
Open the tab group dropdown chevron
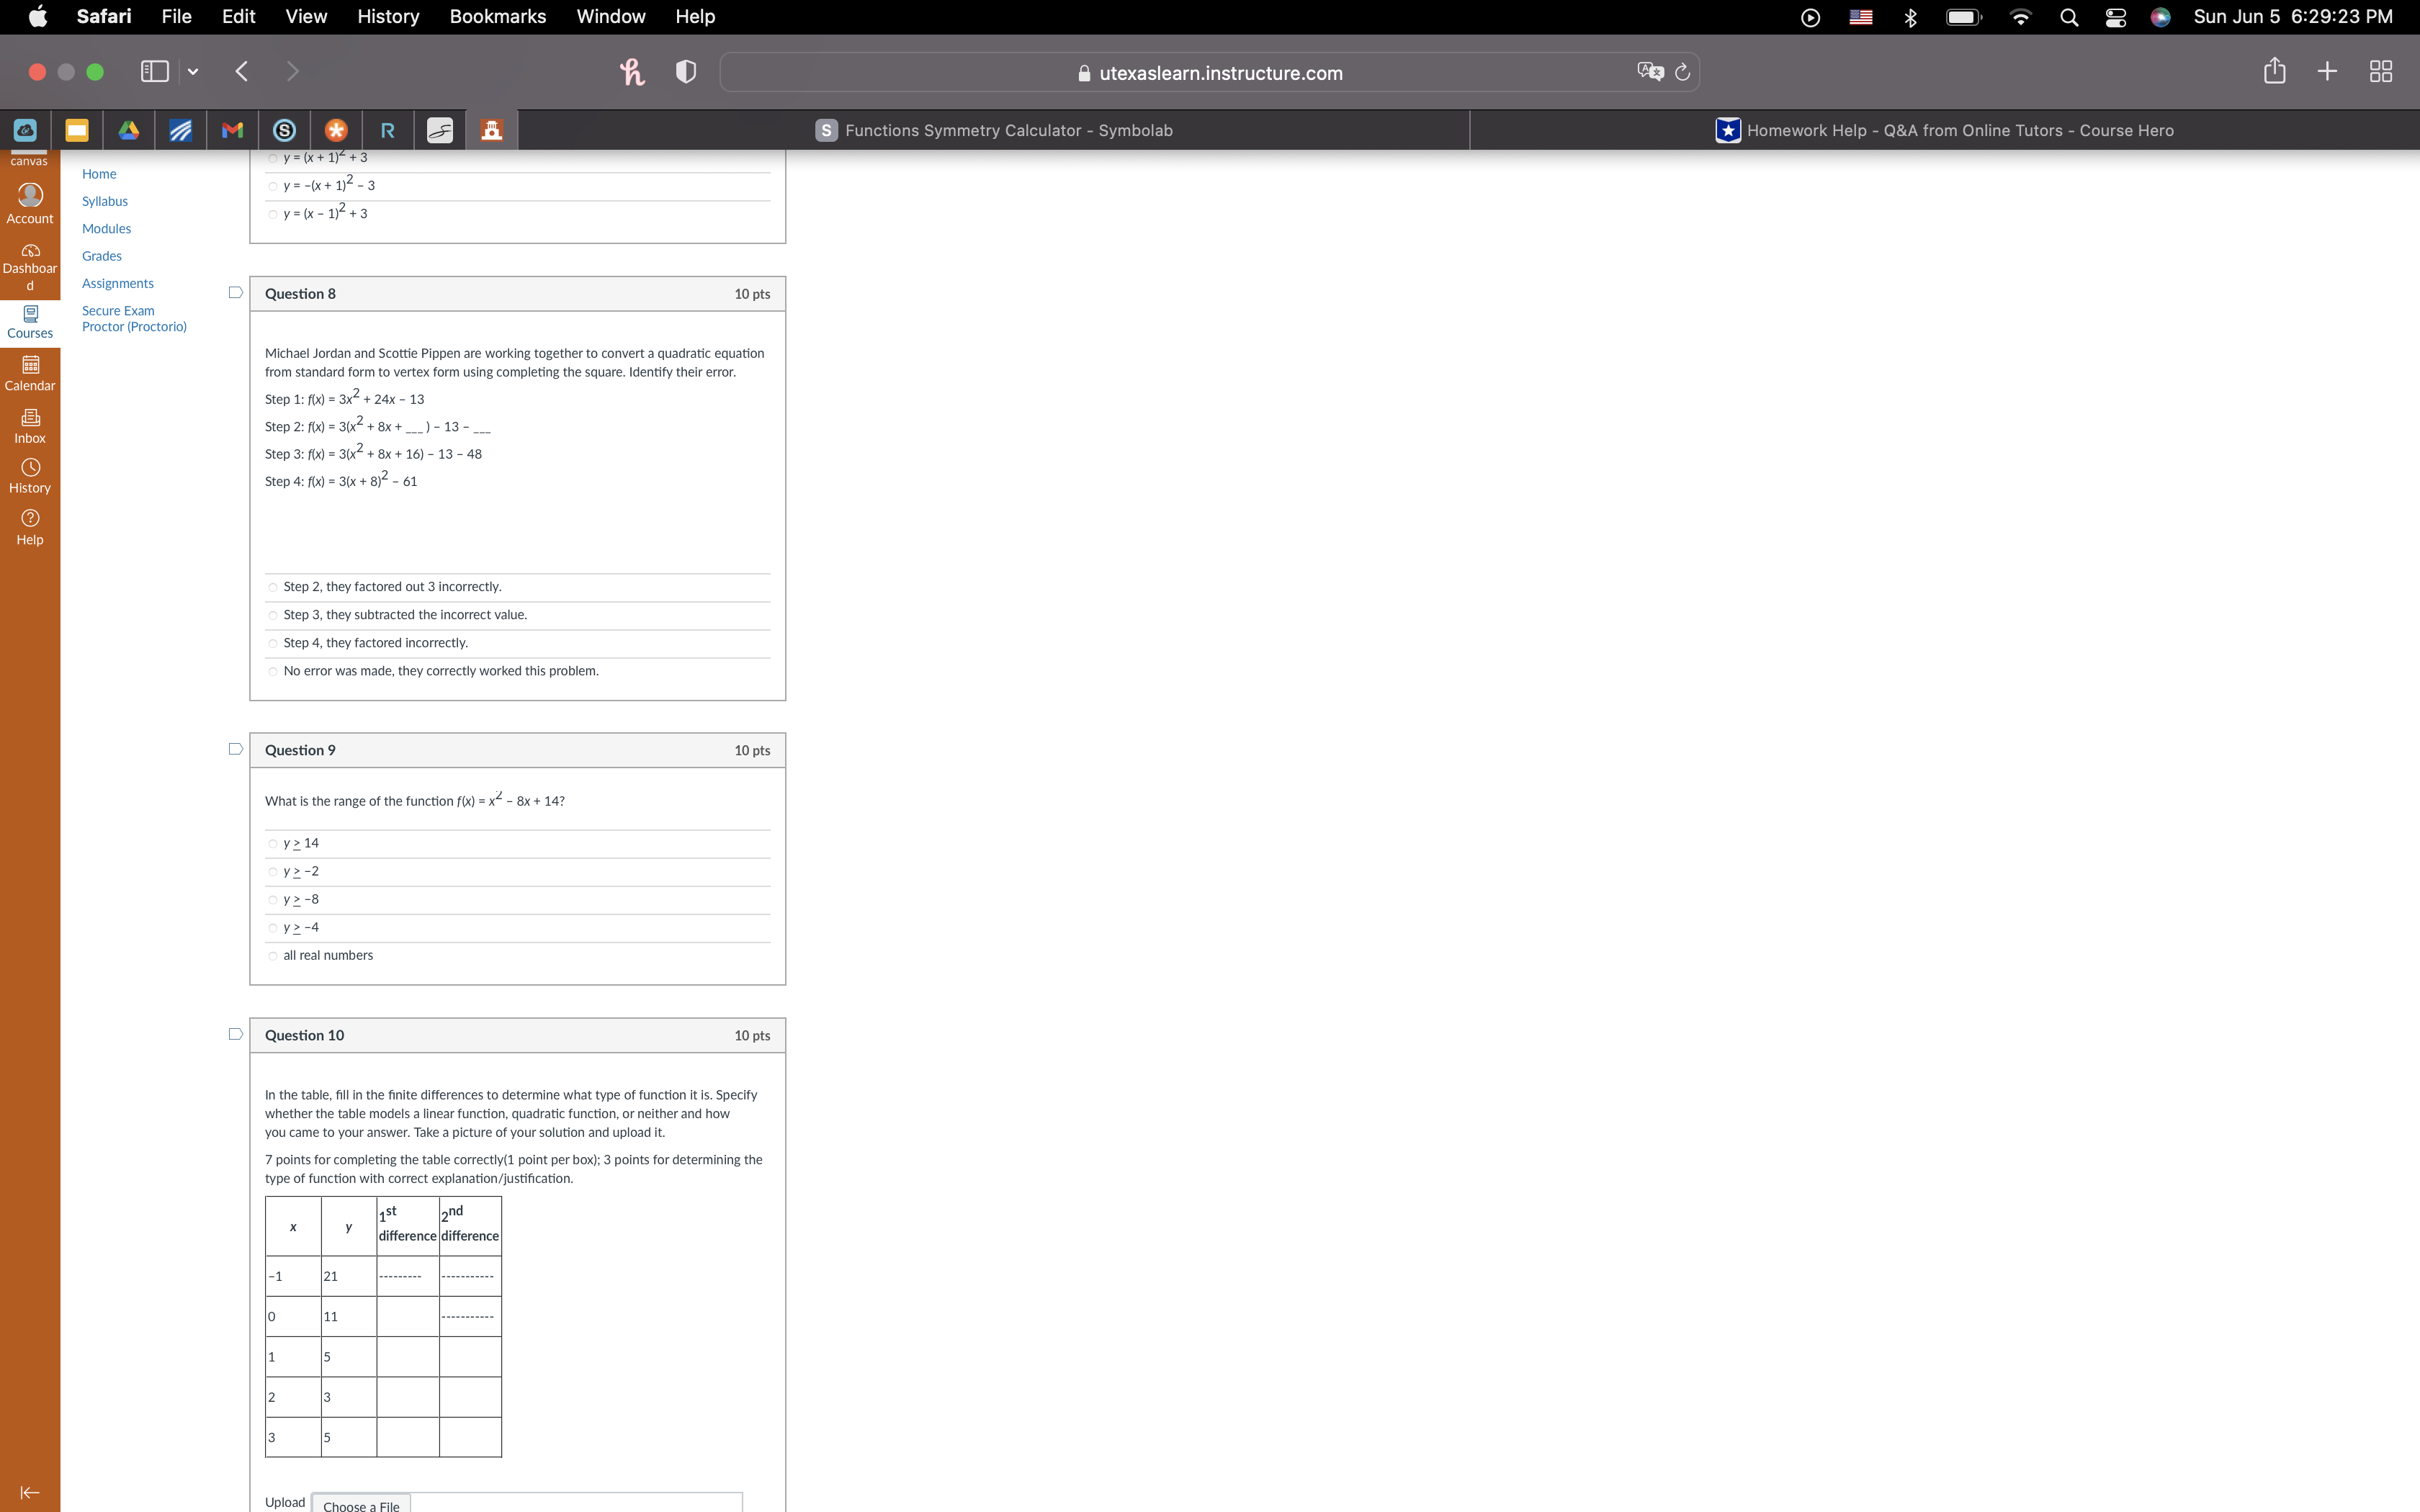point(193,71)
